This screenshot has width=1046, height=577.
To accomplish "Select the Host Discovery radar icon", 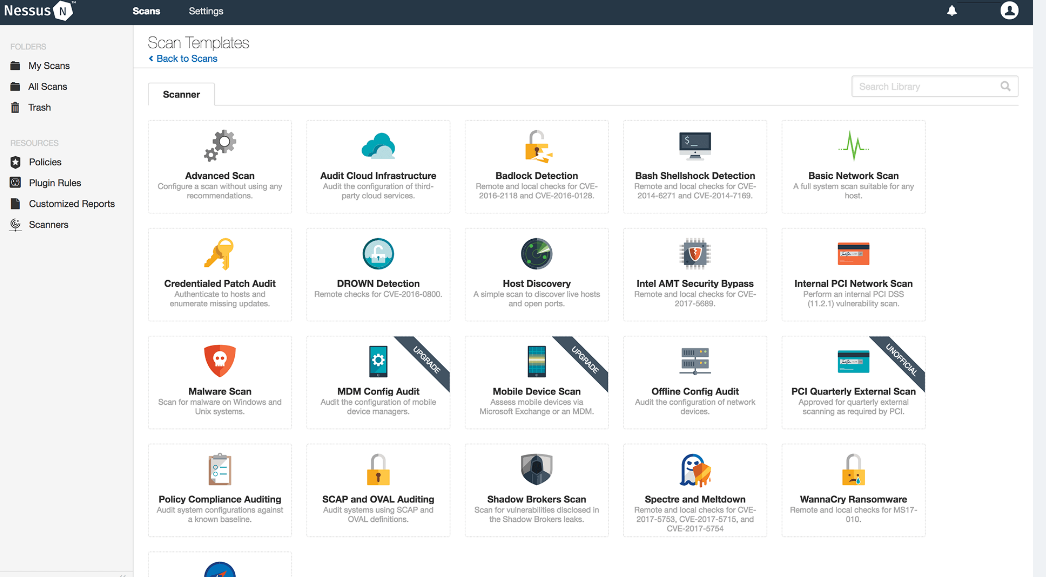I will [x=537, y=253].
